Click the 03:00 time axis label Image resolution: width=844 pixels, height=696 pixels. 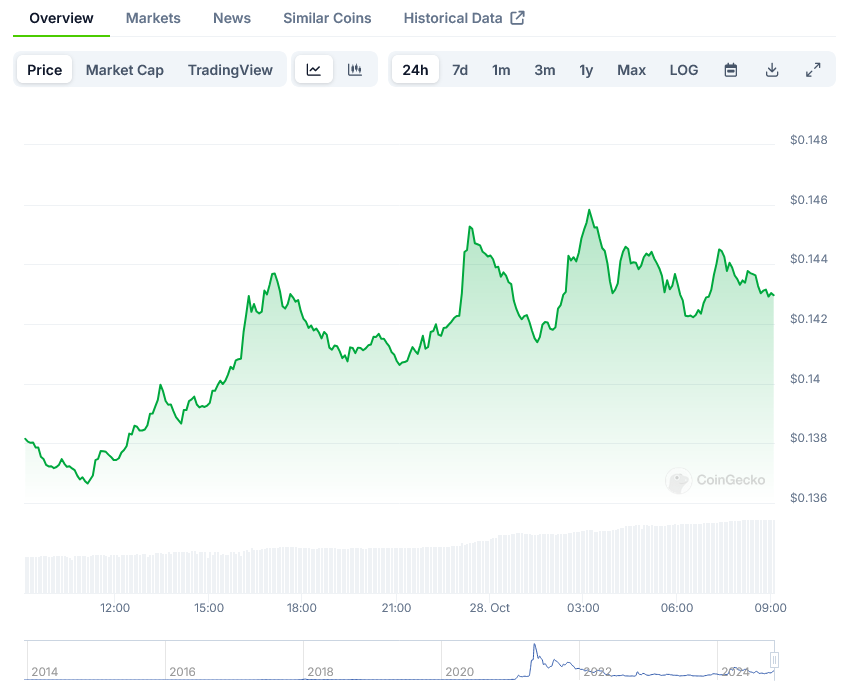(583, 608)
